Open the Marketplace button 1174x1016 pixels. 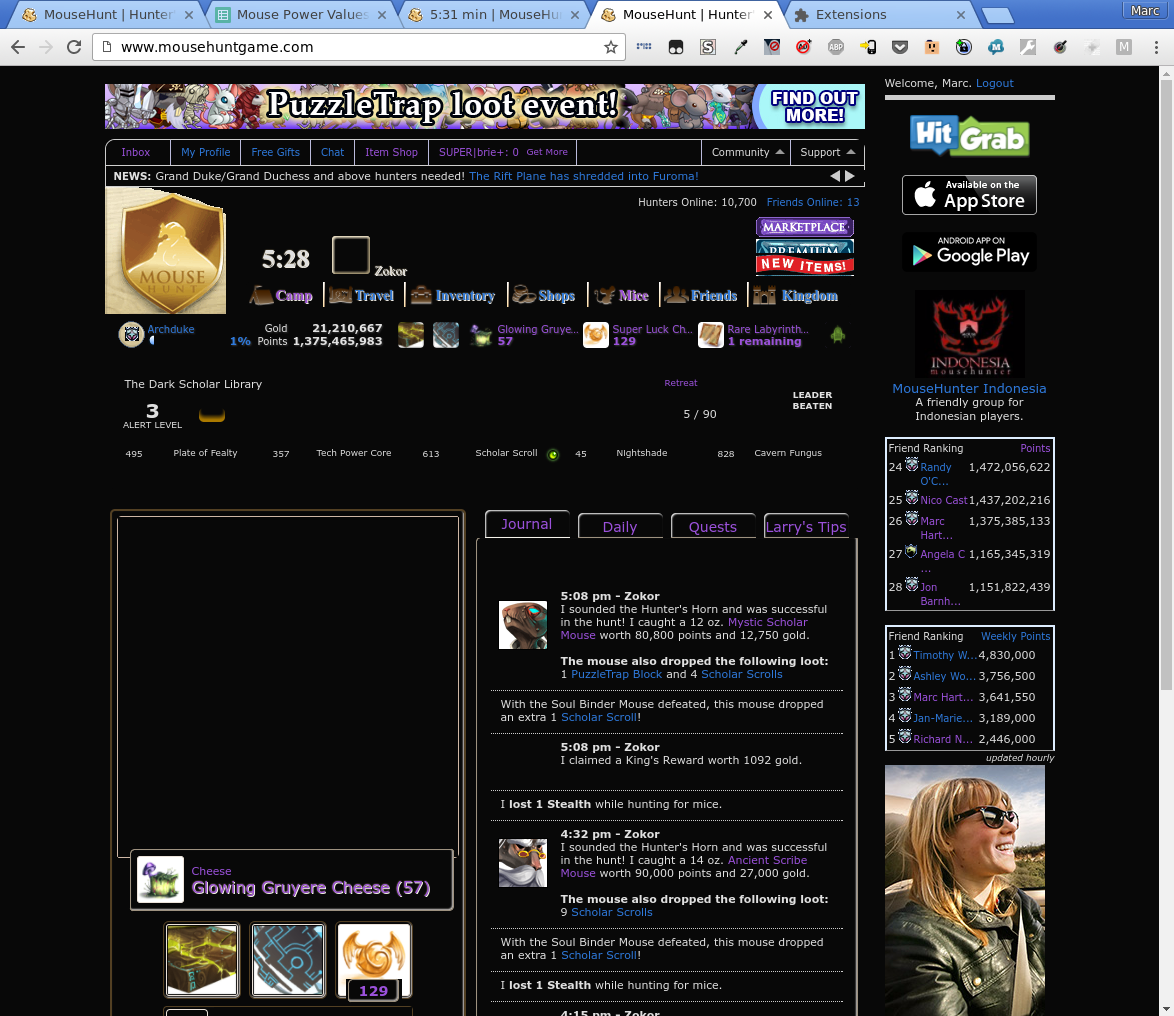pyautogui.click(x=805, y=227)
